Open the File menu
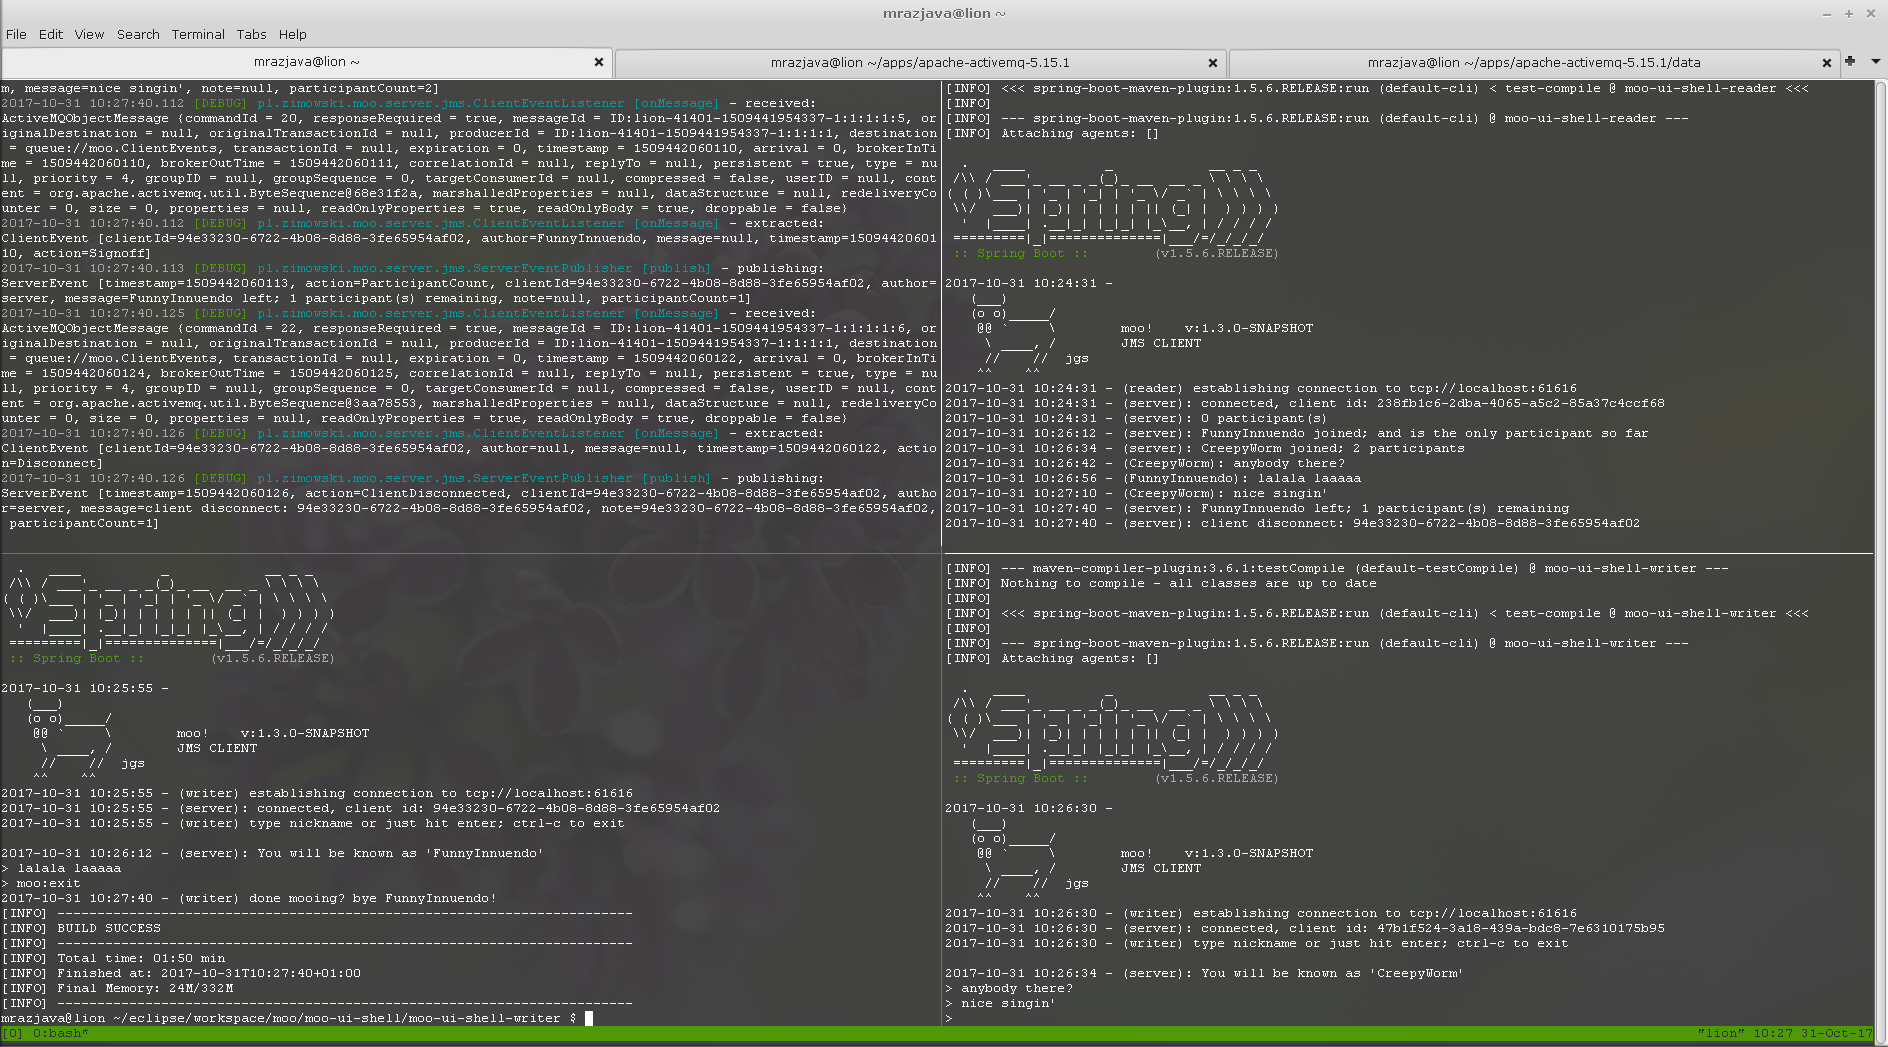1888x1047 pixels. coord(16,34)
